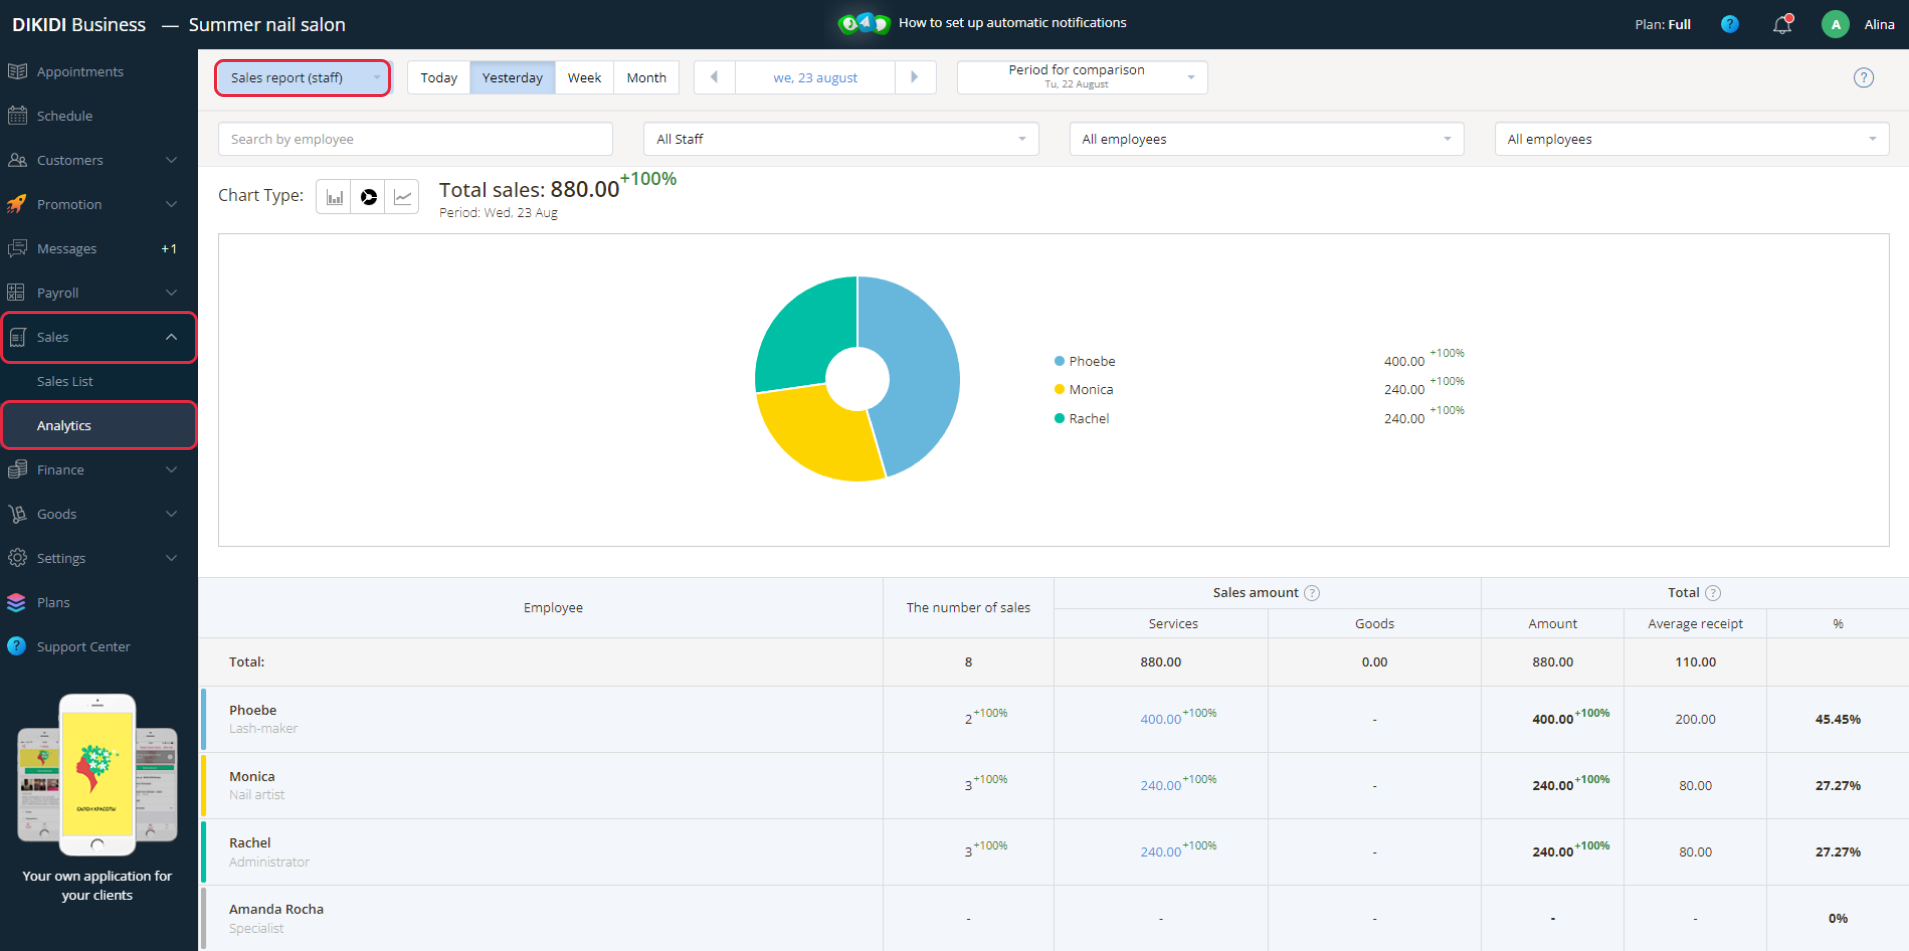Click the we, 23 august date field
This screenshot has width=1909, height=951.
click(815, 77)
